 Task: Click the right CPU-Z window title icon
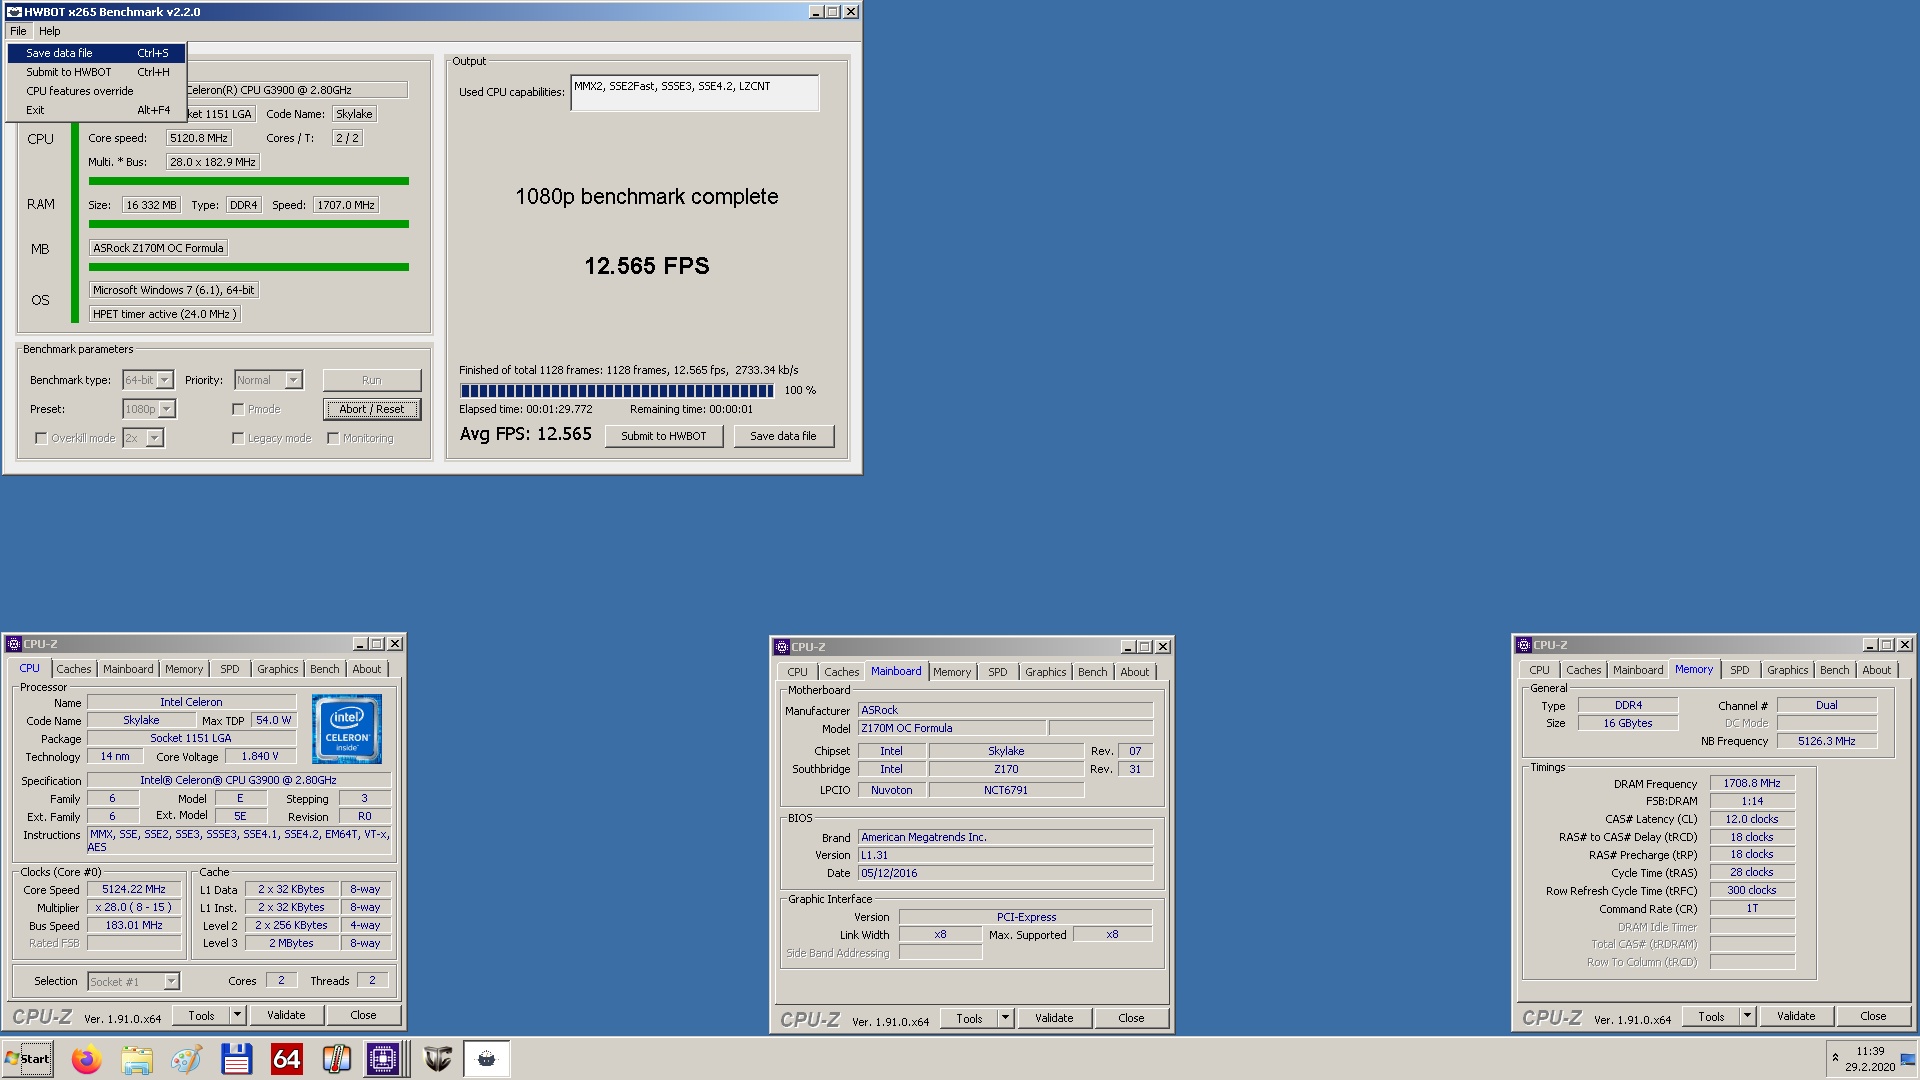[1524, 645]
